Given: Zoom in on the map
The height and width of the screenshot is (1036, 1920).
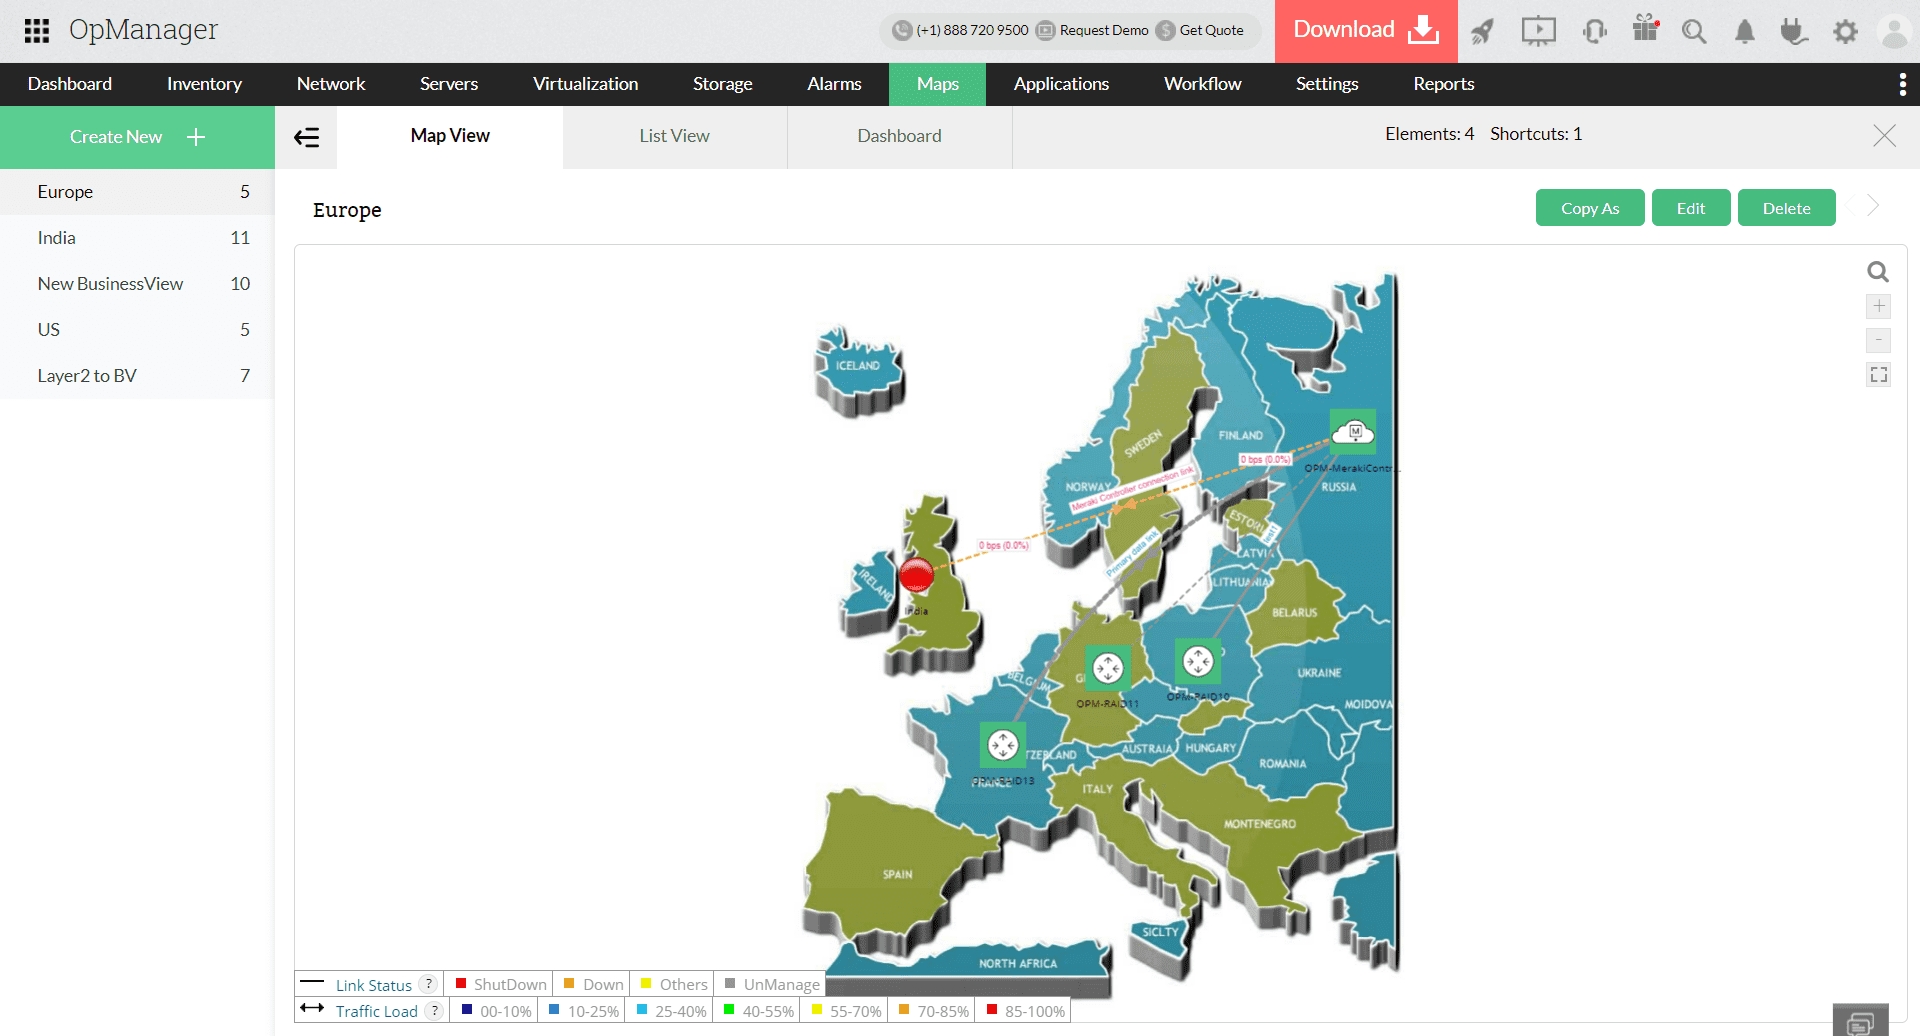Looking at the screenshot, I should 1878,306.
